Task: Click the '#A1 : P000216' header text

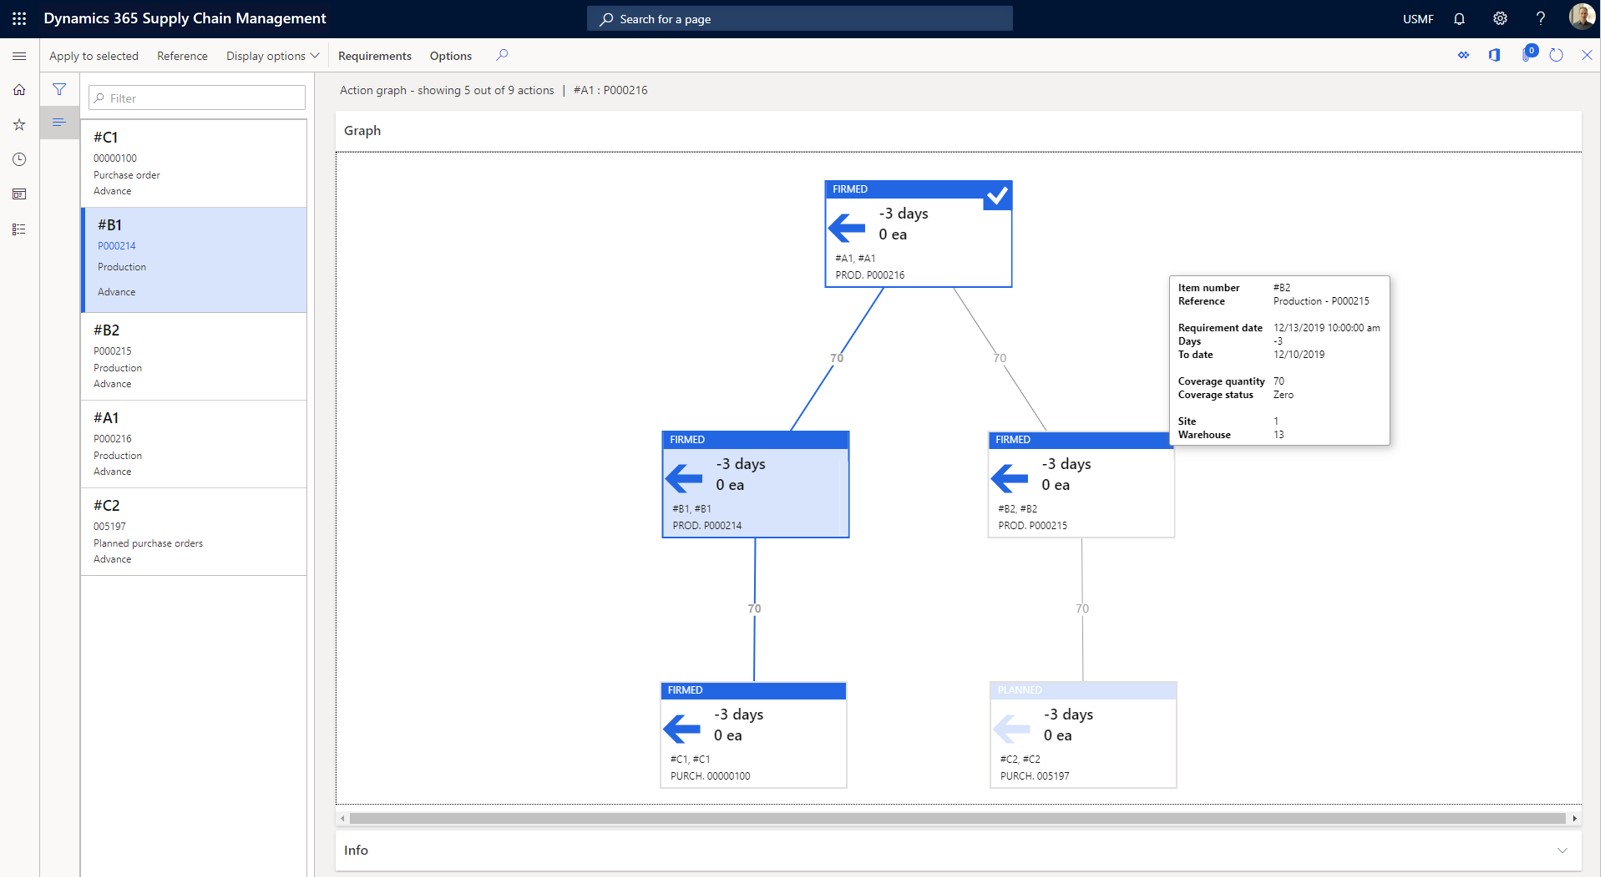Action: point(610,90)
